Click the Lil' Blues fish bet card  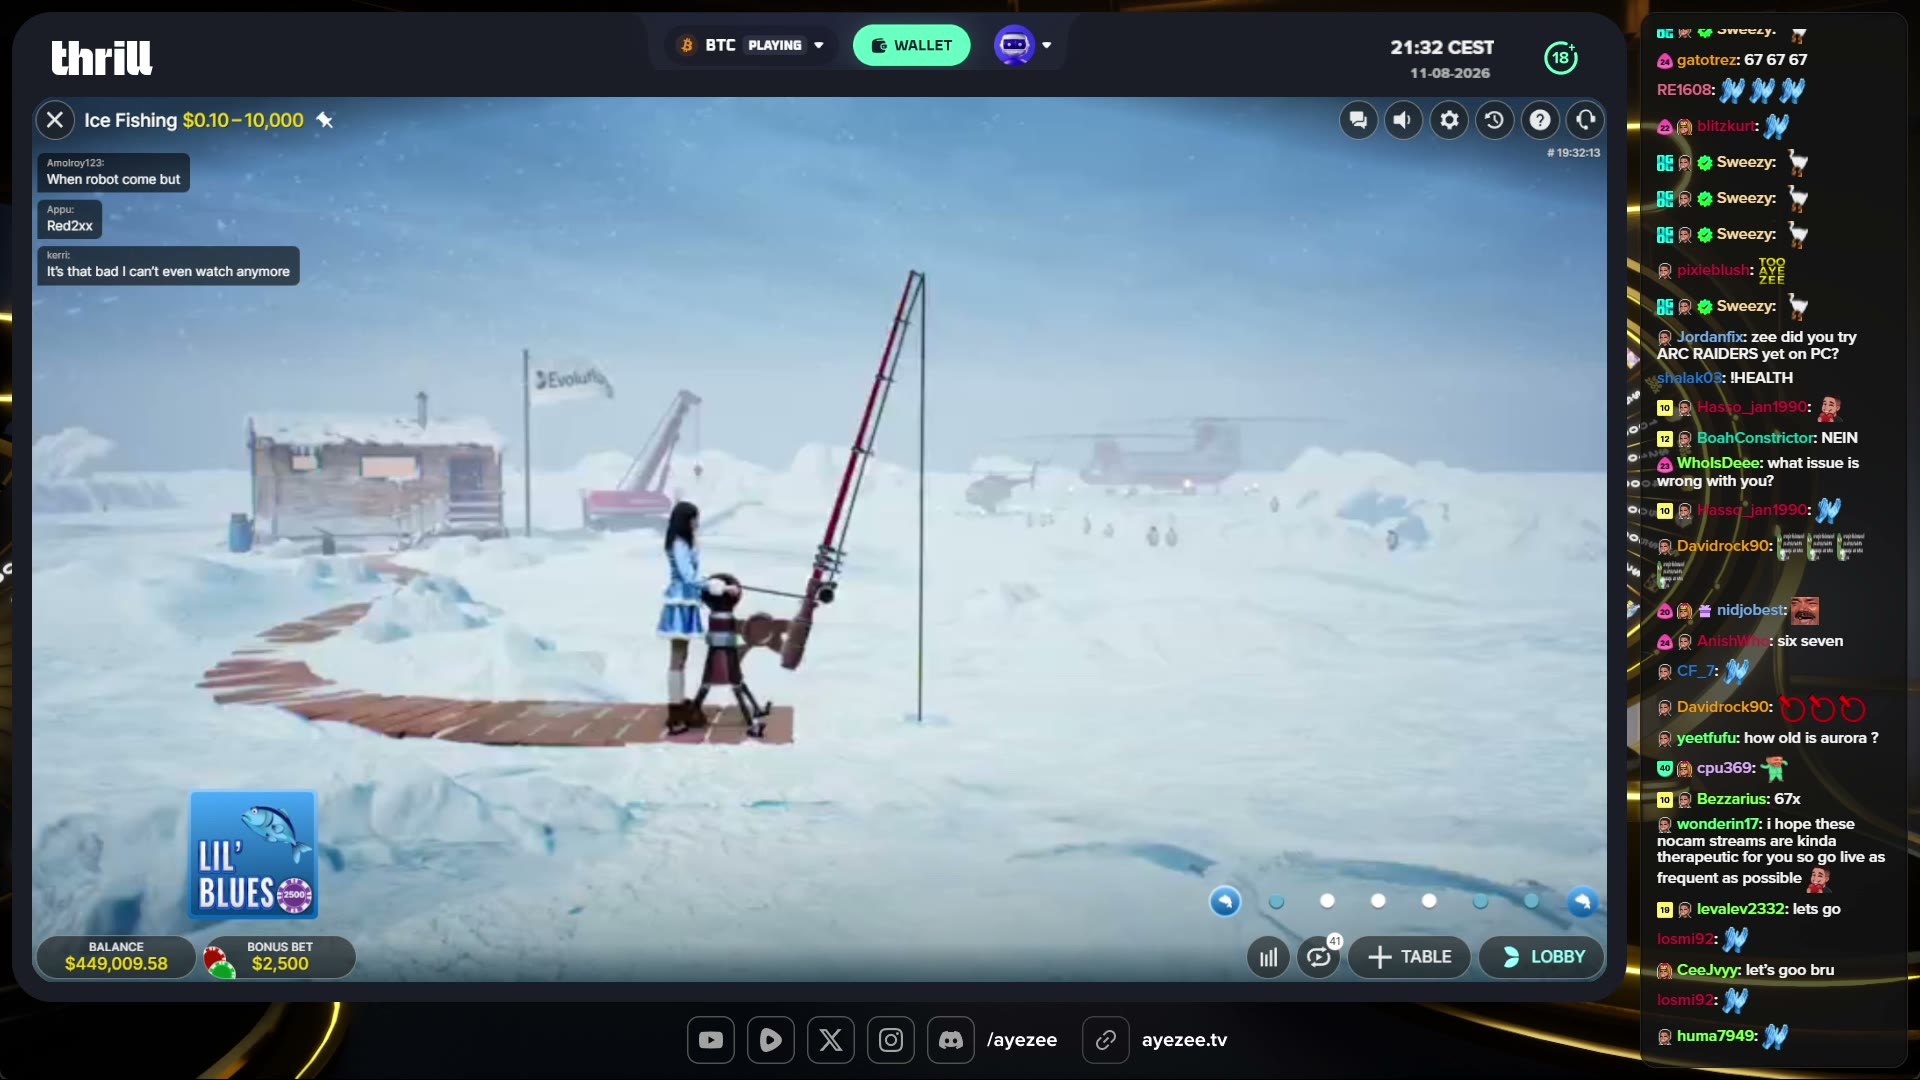pyautogui.click(x=253, y=855)
